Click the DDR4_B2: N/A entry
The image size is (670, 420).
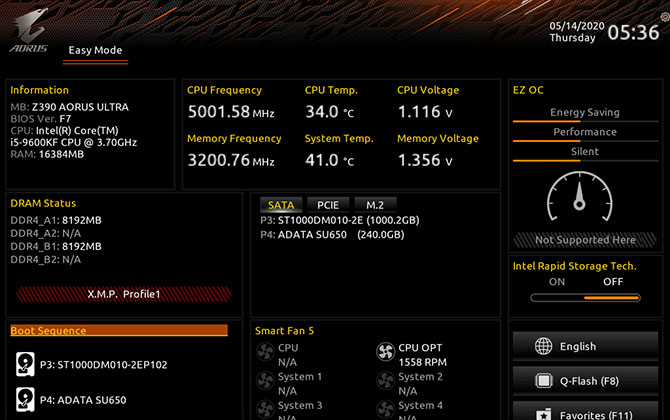[46, 260]
